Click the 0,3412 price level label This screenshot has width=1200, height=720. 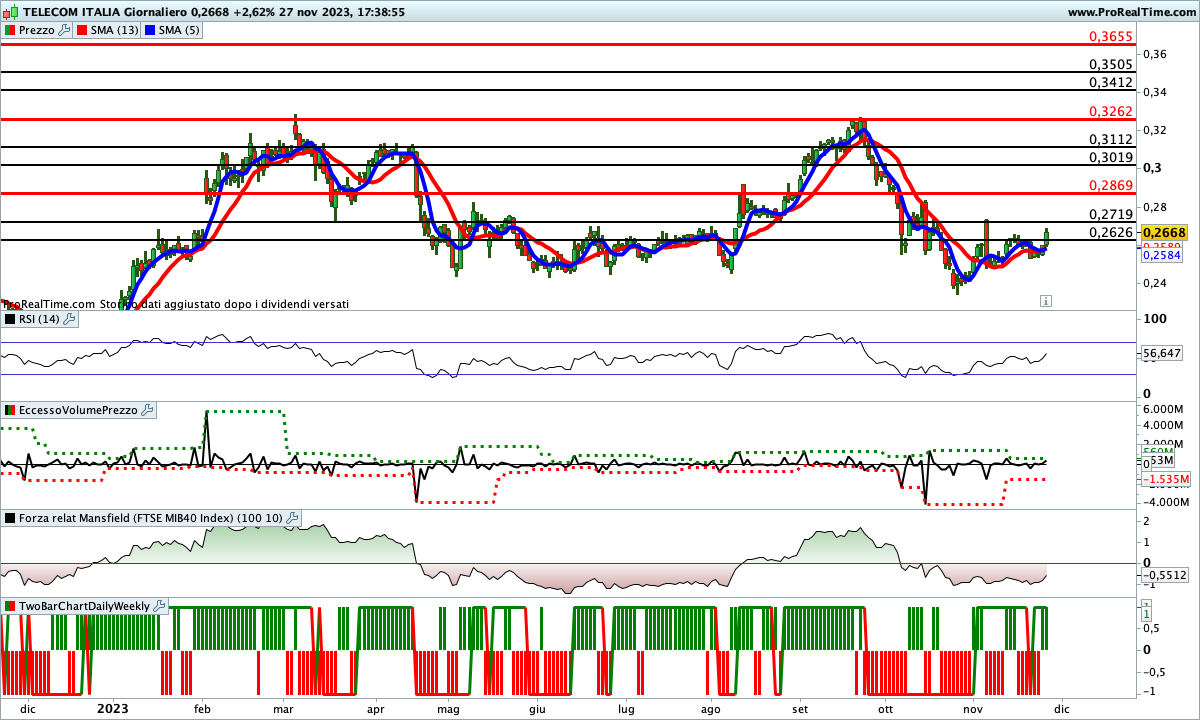[1110, 82]
